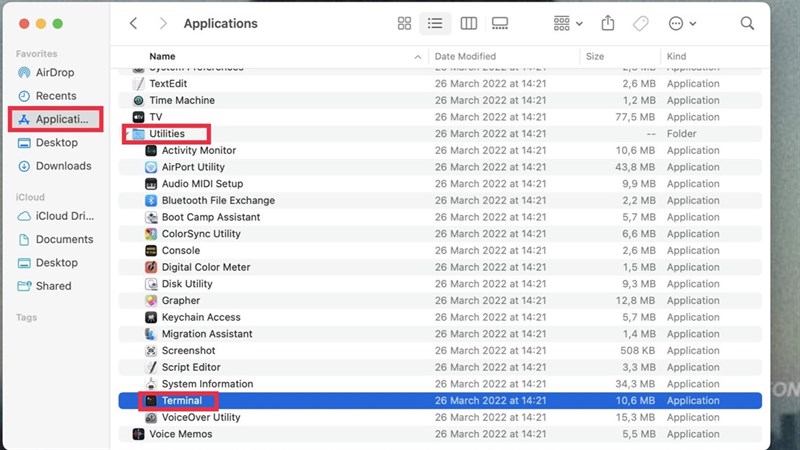
Task: Click the Search magnifier icon
Action: pyautogui.click(x=747, y=23)
